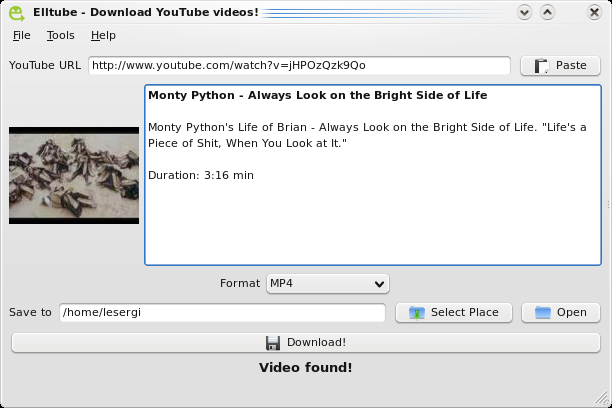
Task: Click the Save to path field
Action: (x=222, y=312)
